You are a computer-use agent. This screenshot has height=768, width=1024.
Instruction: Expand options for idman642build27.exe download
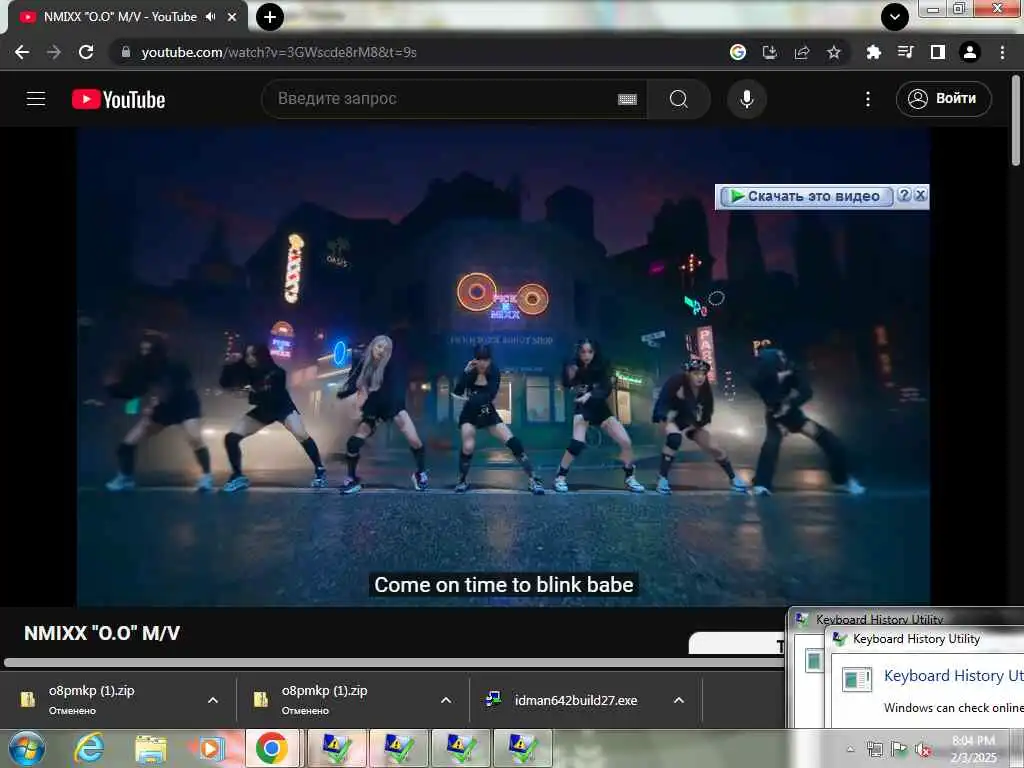(x=679, y=700)
